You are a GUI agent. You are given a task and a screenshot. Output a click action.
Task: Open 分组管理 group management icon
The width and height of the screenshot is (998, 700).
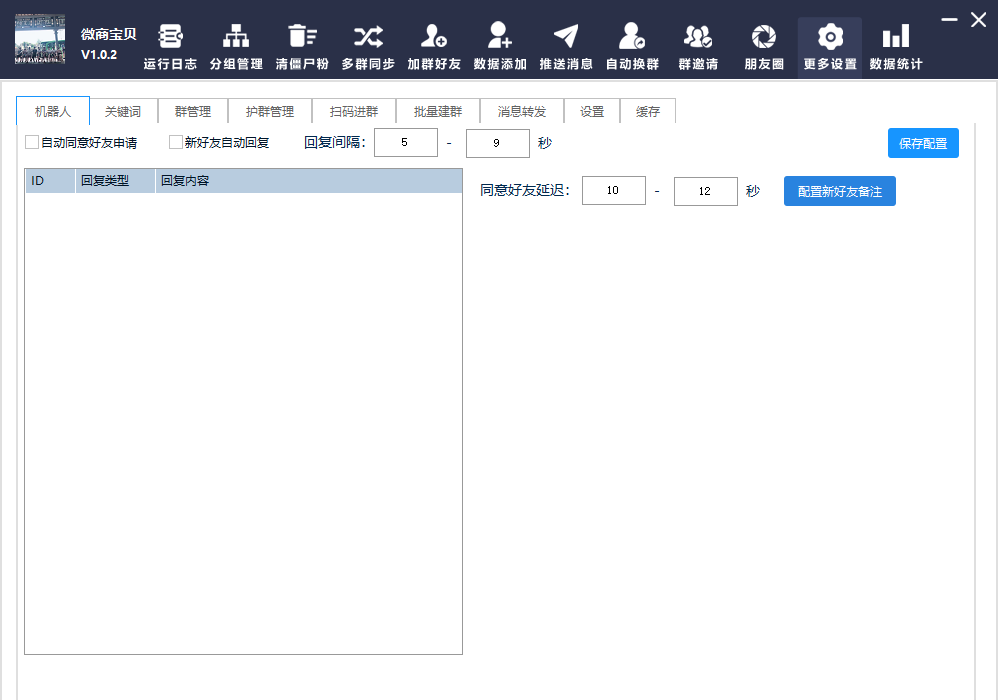(x=236, y=38)
